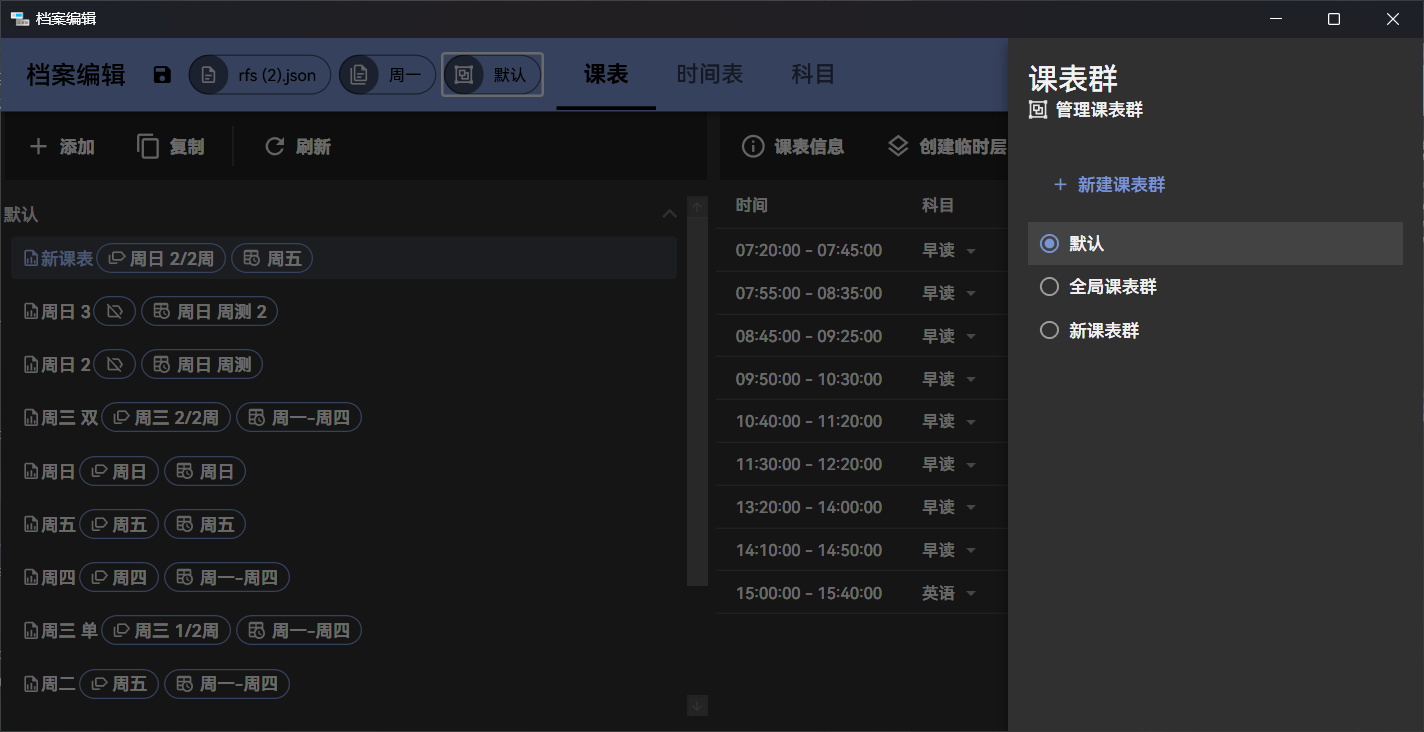
Task: Select the 新课表群 radio option
Action: [x=1049, y=330]
